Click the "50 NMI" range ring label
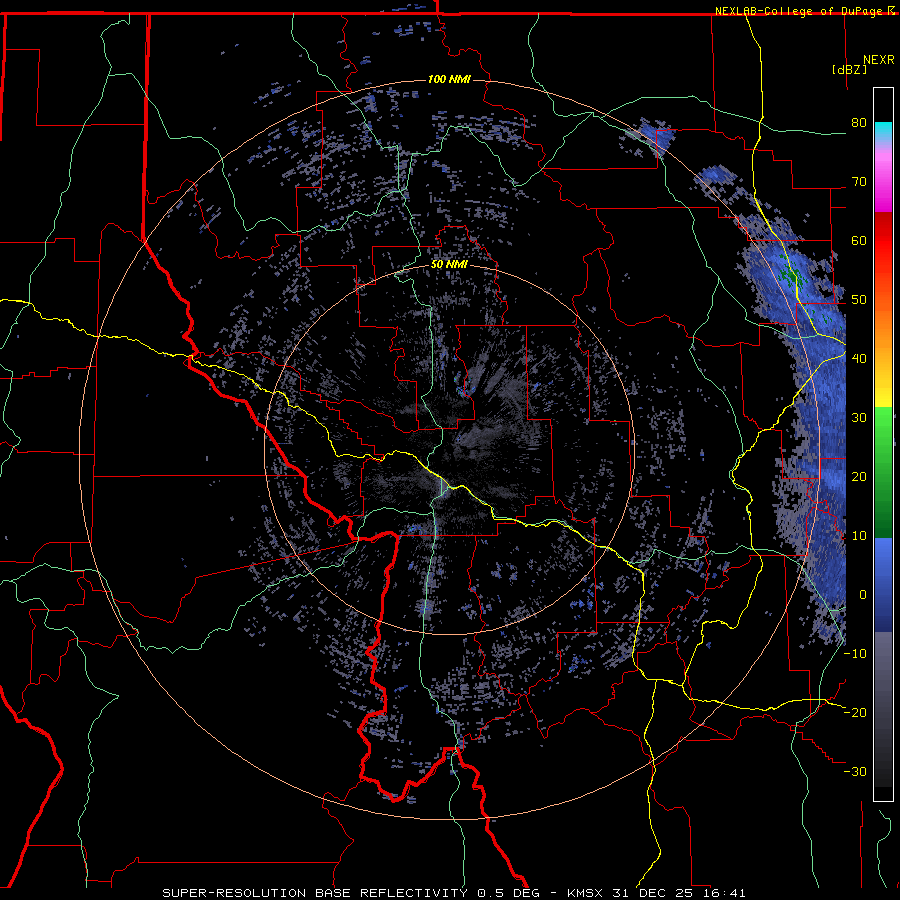The image size is (900, 900). tap(449, 265)
